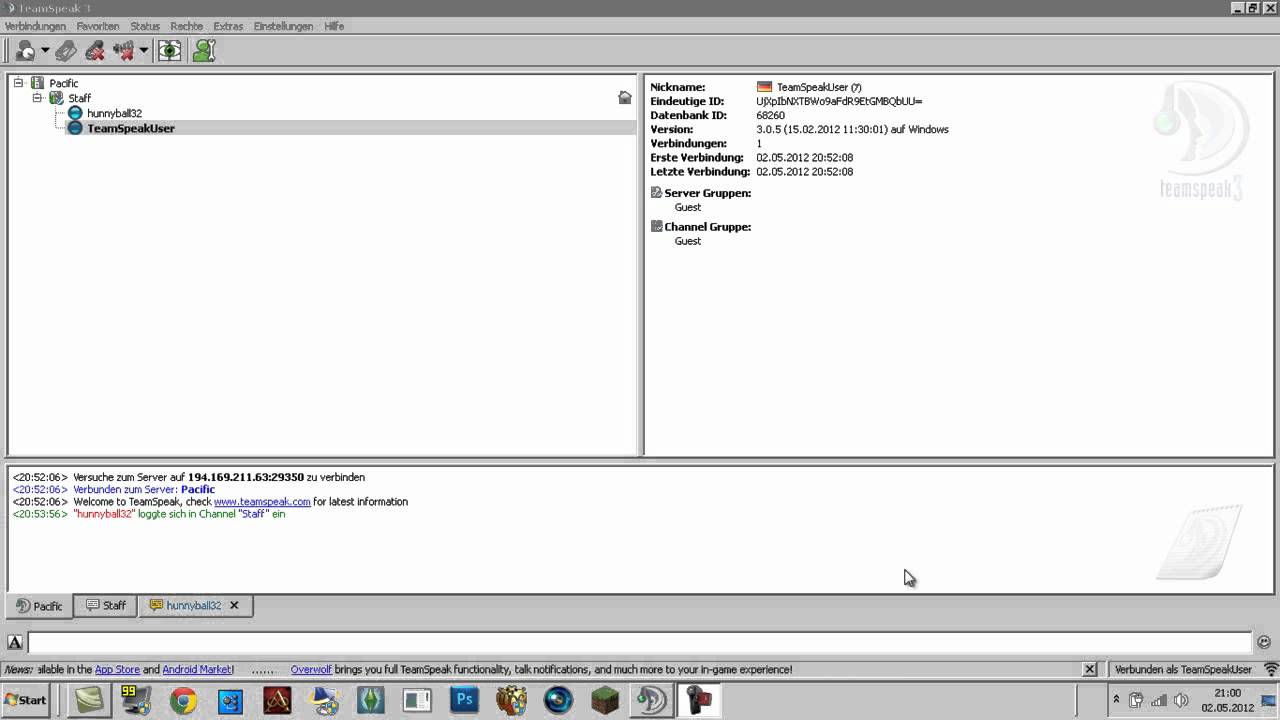This screenshot has width=1280, height=720.
Task: Click the Connect to server toolbar icon
Action: (x=25, y=50)
